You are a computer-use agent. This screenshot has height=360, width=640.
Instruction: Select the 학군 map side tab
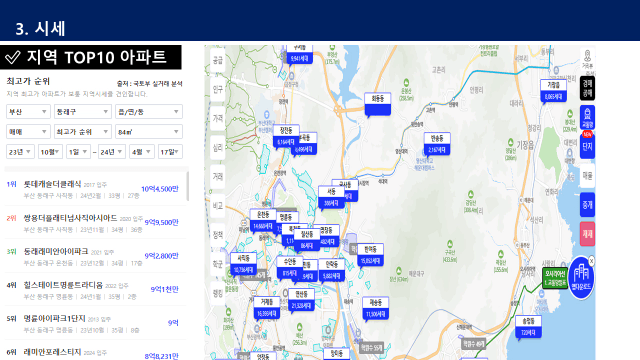tap(218, 264)
